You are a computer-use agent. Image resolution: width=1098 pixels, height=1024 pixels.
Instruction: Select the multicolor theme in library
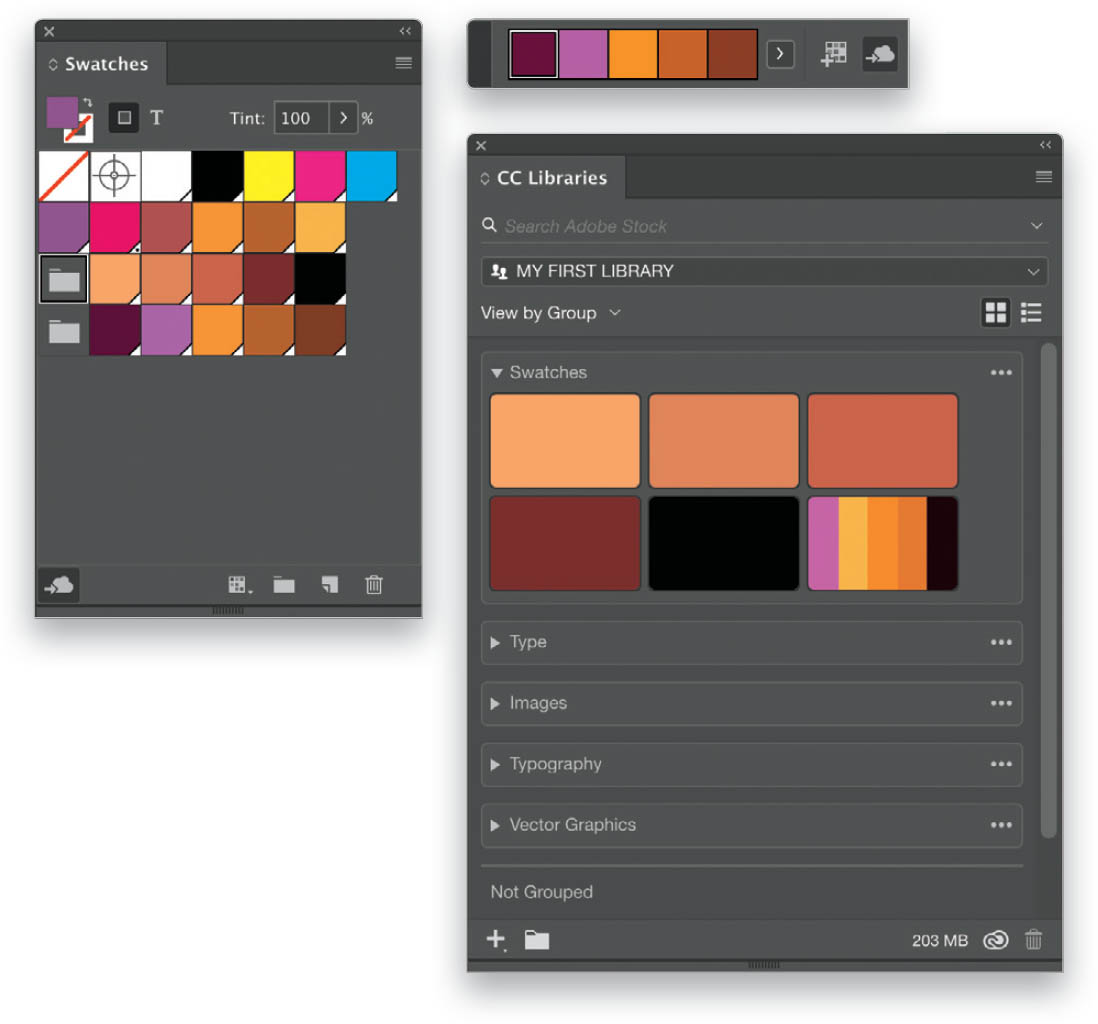pyautogui.click(x=882, y=544)
